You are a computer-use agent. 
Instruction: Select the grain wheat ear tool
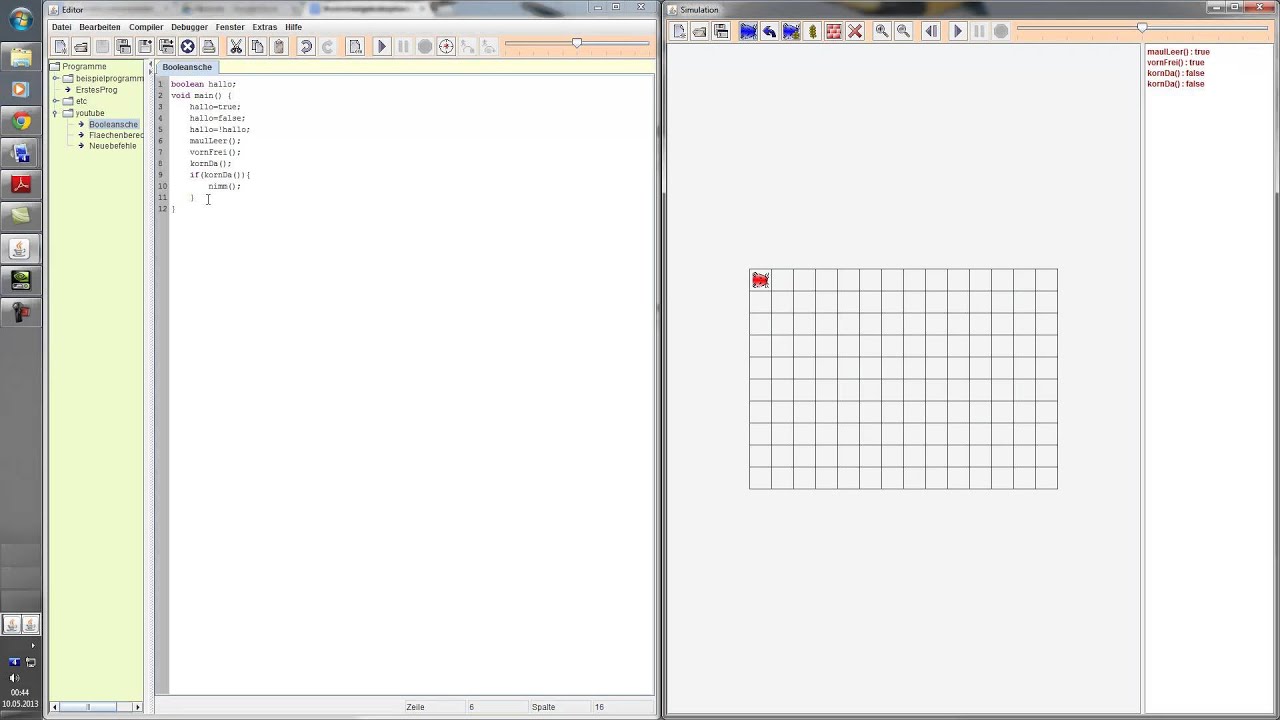coord(812,31)
